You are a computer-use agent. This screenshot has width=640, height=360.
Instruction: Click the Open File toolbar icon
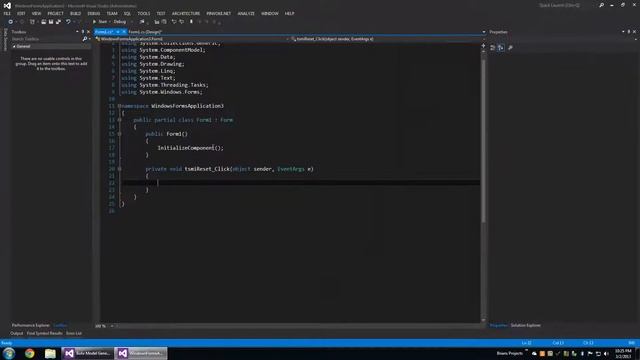43,22
